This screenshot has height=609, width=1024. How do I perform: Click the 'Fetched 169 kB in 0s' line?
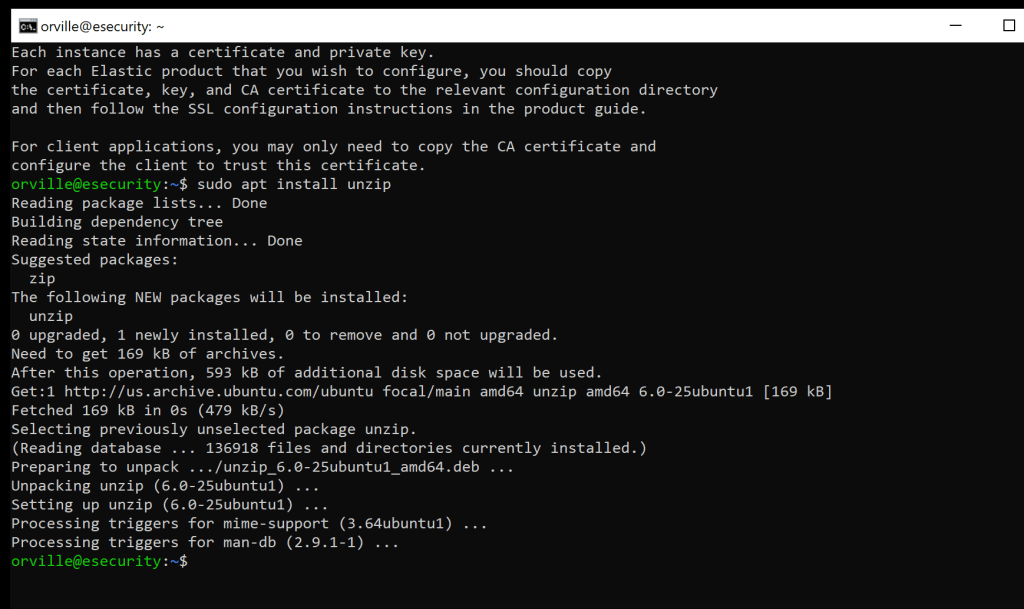pyautogui.click(x=148, y=410)
